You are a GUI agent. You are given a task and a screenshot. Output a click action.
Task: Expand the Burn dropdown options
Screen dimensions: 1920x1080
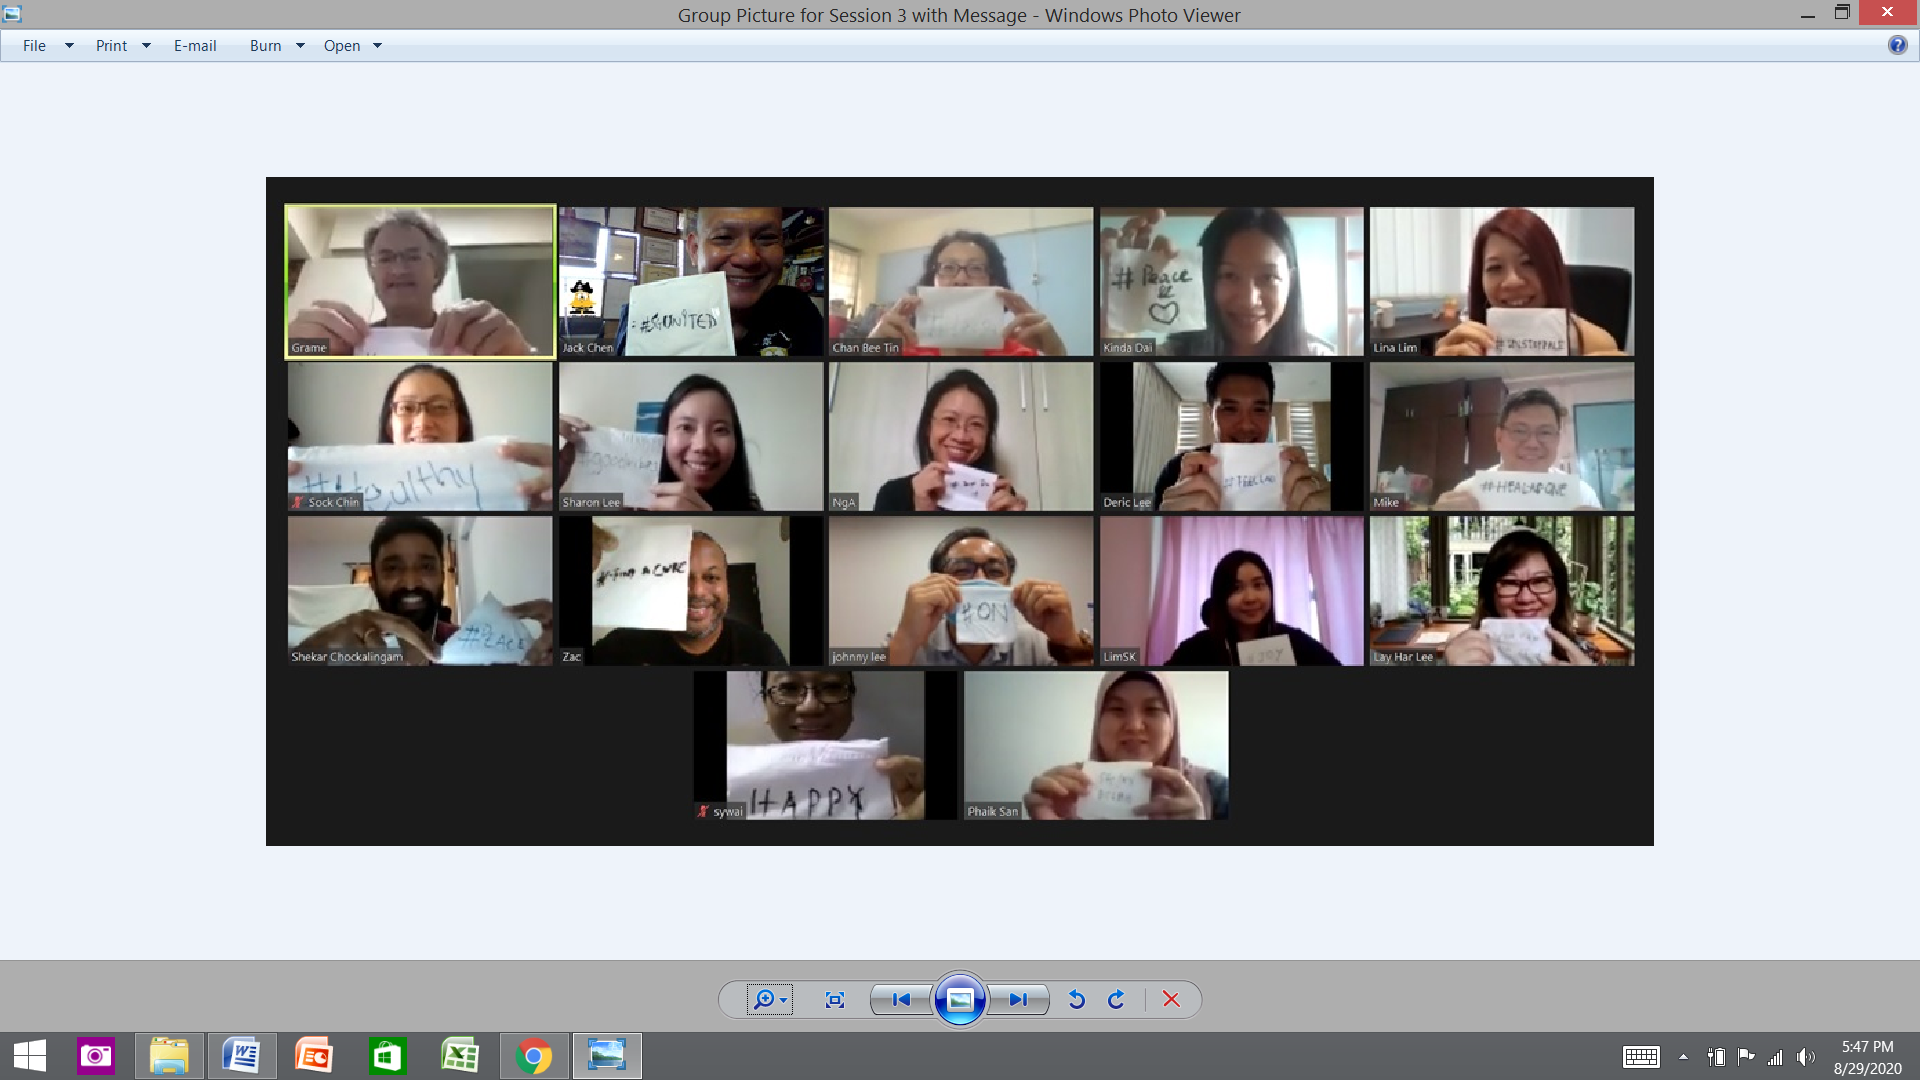[x=302, y=45]
